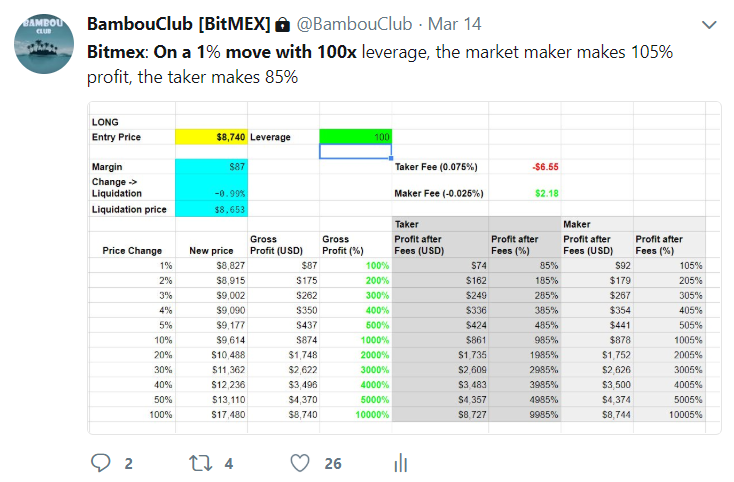734x482 pixels.
Task: Open tweet analytics bar chart icon
Action: [x=401, y=463]
